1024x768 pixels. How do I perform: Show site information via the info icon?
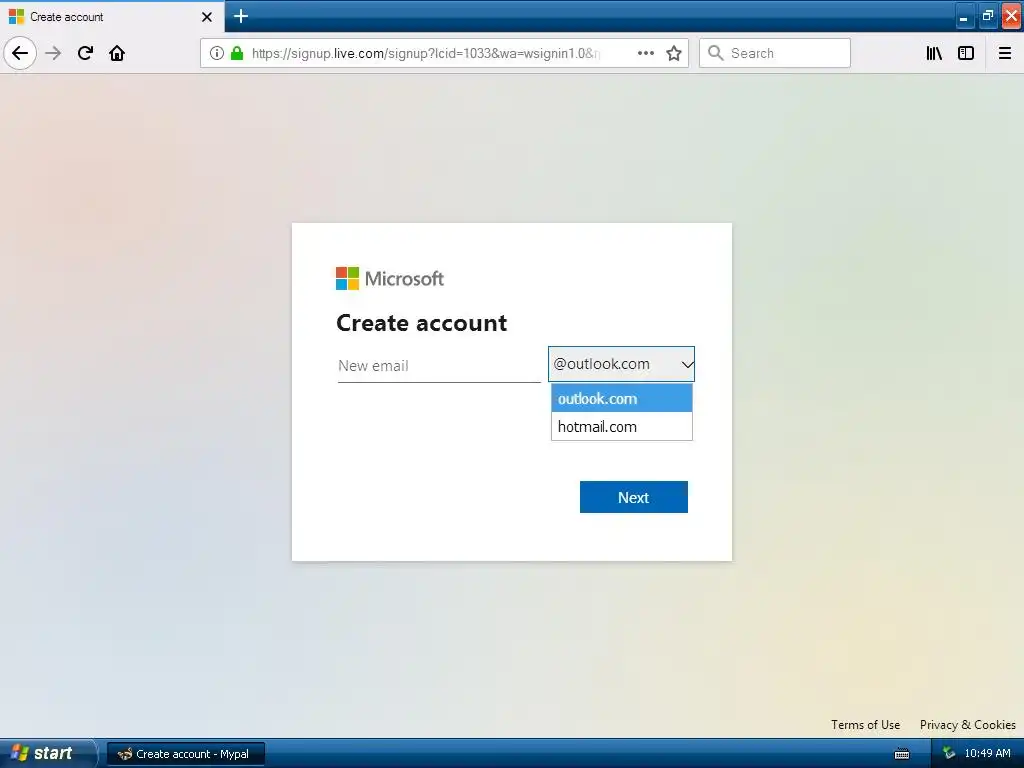[x=217, y=53]
